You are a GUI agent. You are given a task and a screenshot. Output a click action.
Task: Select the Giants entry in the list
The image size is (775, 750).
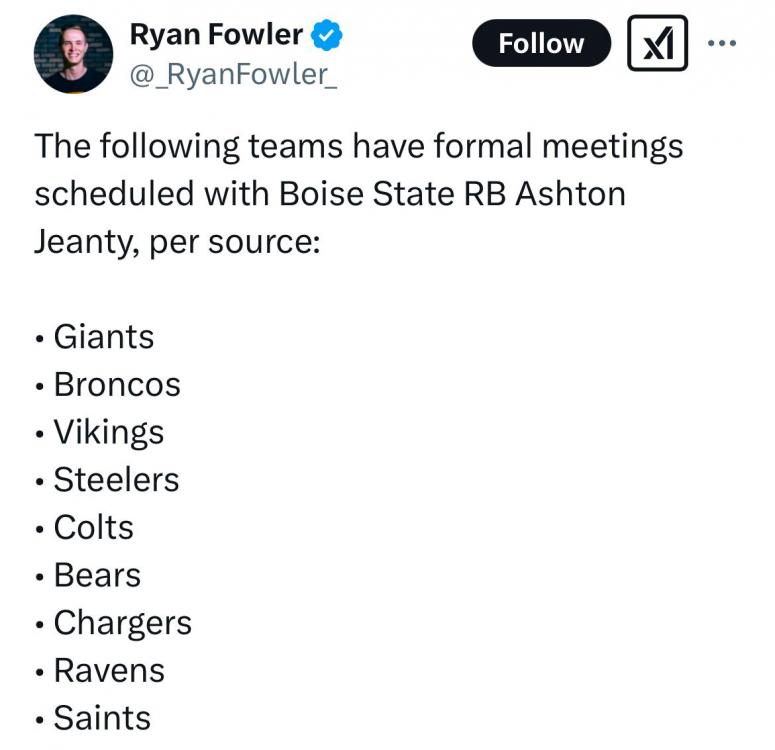coord(104,337)
